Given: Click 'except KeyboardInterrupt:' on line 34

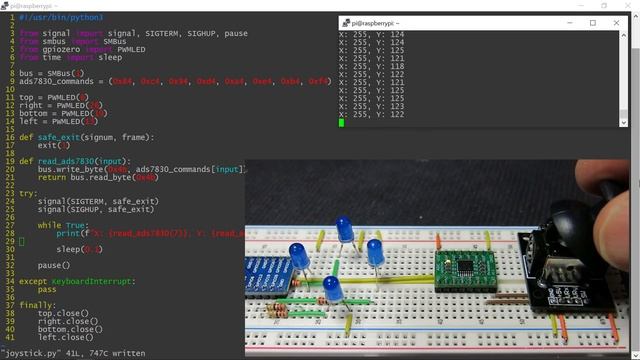Looking at the screenshot, I should click(x=77, y=281).
